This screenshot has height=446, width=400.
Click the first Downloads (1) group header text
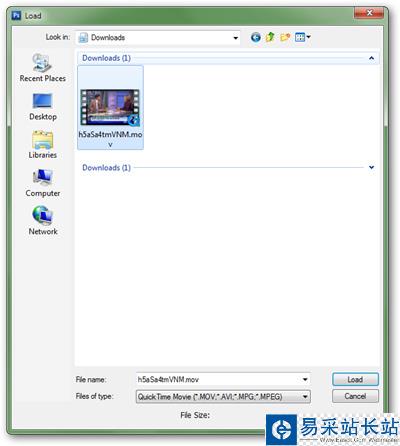(x=106, y=58)
